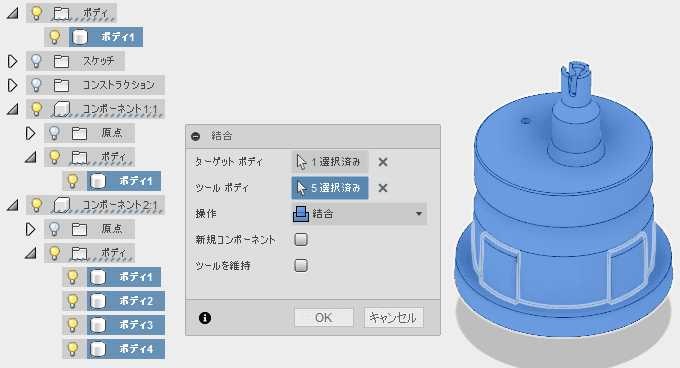The image size is (680, 368).
Task: Toggle visibility bulb of top-level ボディ folder
Action: 36,13
